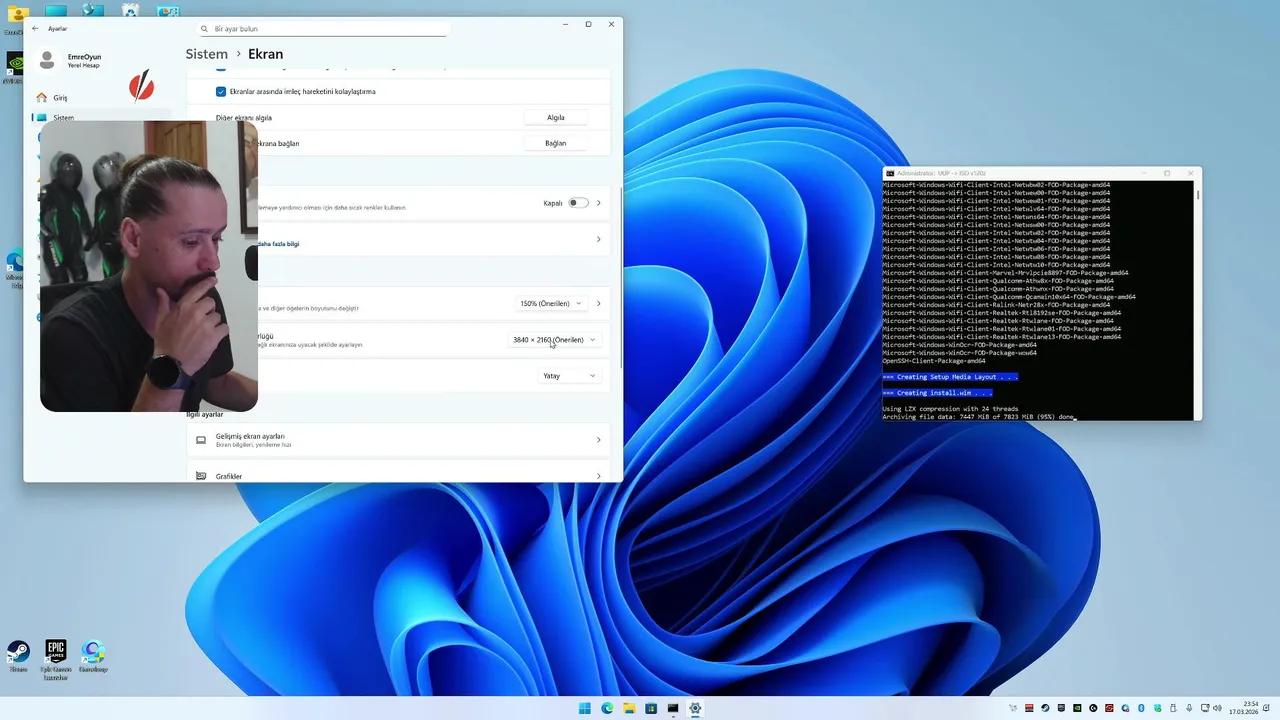Image resolution: width=1280 pixels, height=720 pixels.
Task: Toggle the night light switch labeled Kapalı
Action: coord(578,203)
